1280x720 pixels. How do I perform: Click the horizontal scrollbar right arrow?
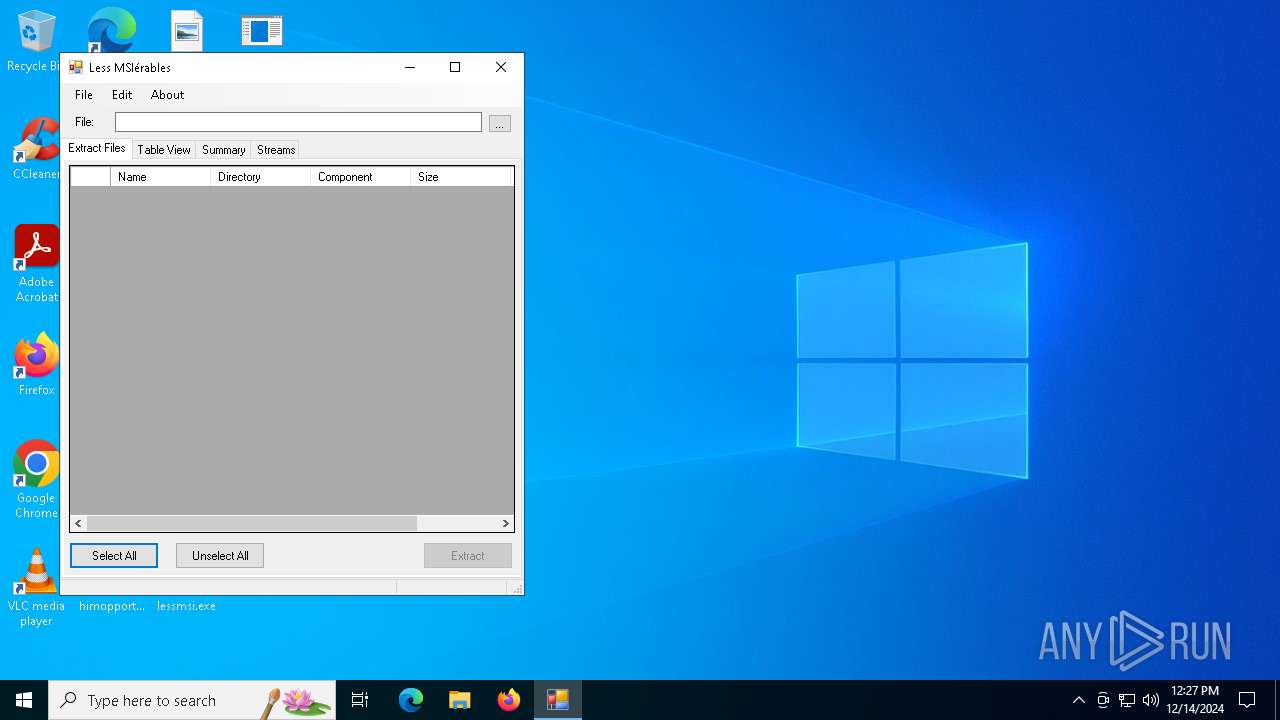tap(505, 523)
